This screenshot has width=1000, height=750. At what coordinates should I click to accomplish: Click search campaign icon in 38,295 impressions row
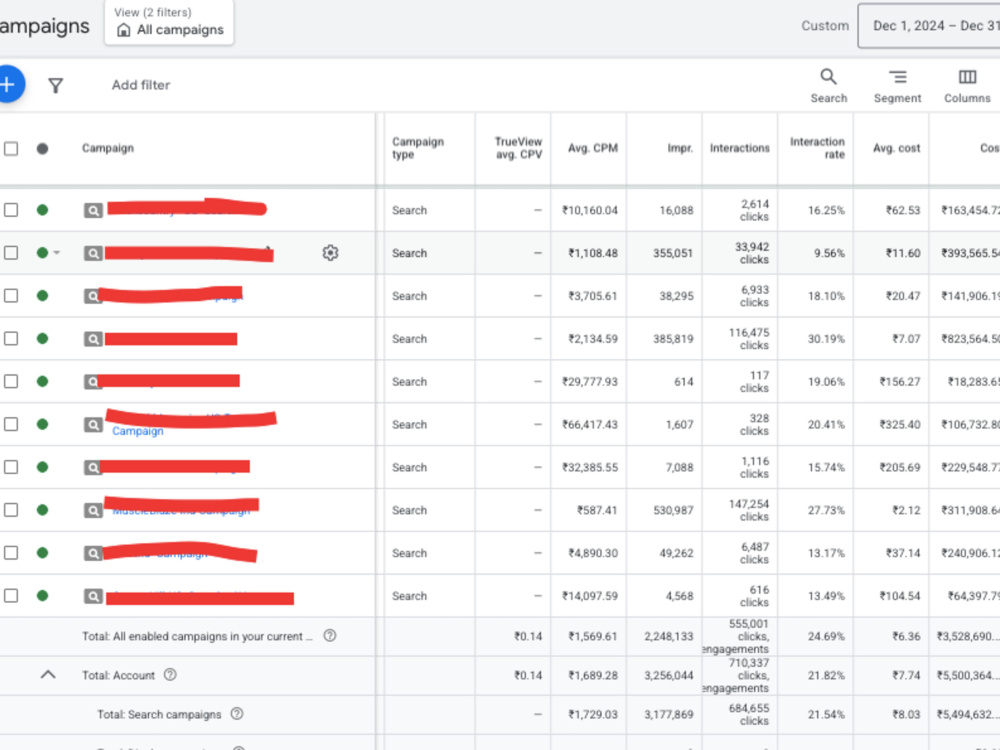93,296
